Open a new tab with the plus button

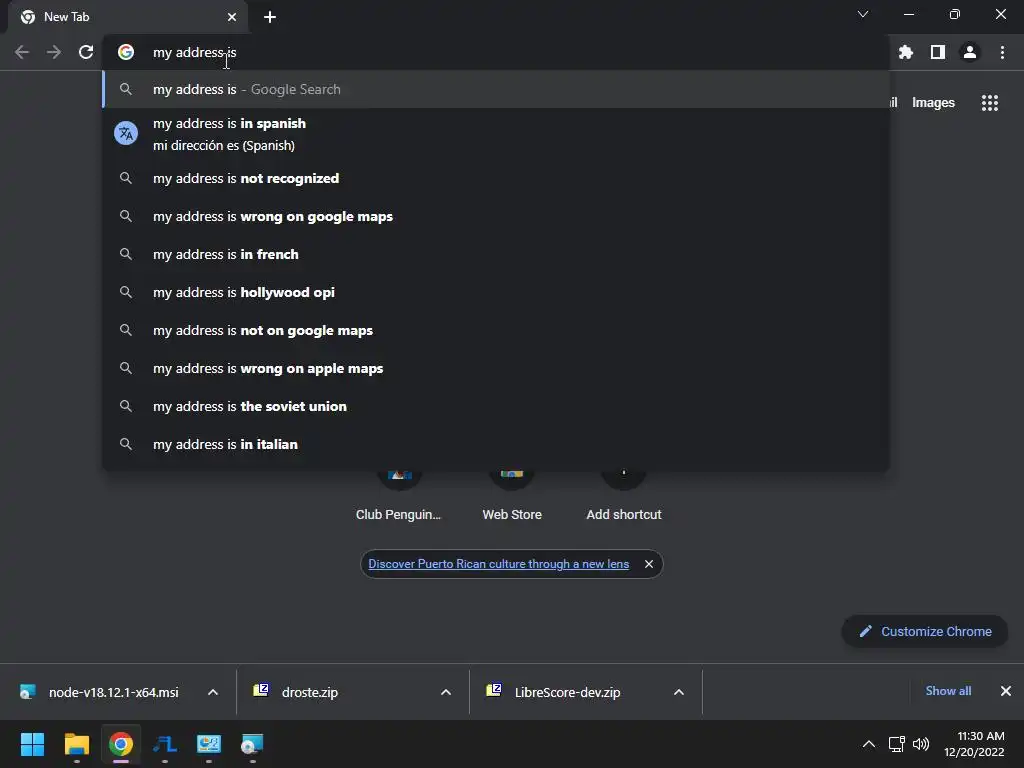click(x=270, y=17)
